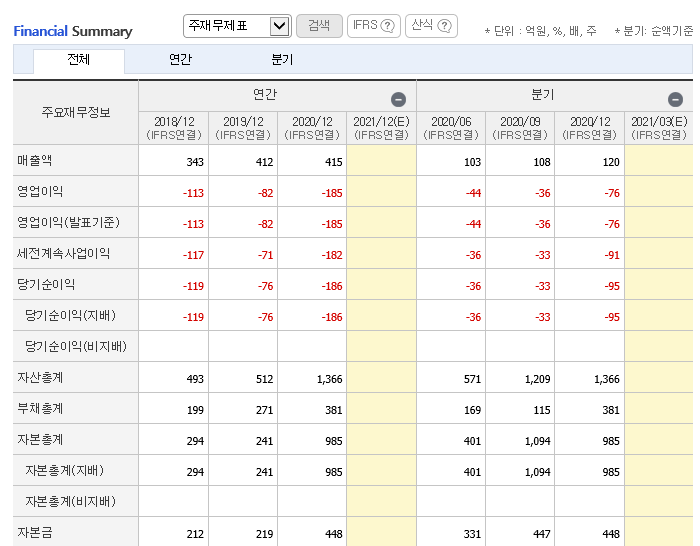Select the 2019/12 annual column header

click(x=243, y=128)
